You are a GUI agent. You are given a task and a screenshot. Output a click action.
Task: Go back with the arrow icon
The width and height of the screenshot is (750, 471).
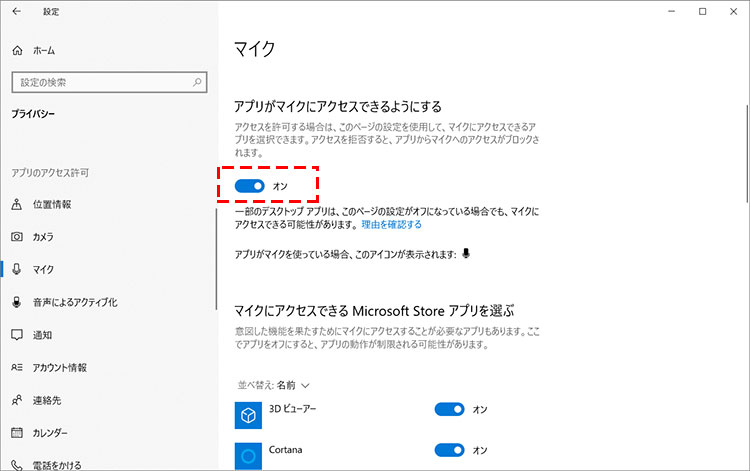pyautogui.click(x=17, y=11)
